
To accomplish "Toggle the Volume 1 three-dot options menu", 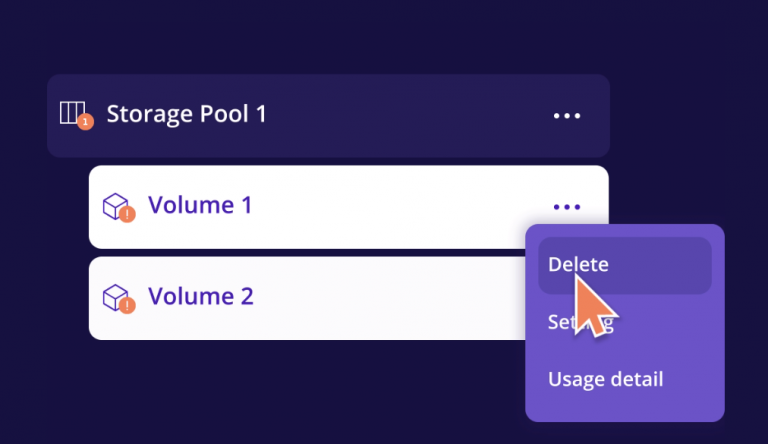I will (567, 207).
